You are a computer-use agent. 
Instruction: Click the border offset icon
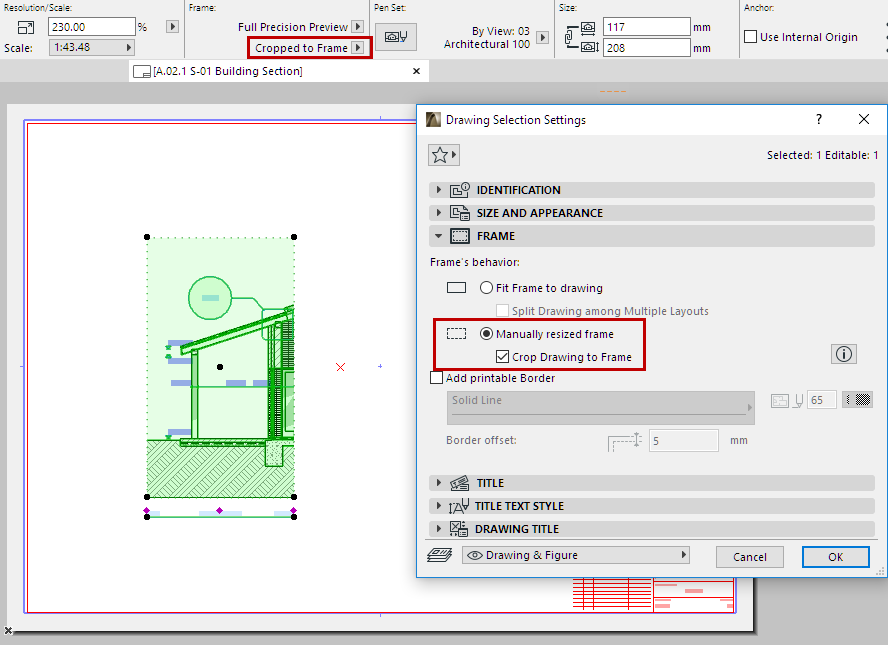625,441
